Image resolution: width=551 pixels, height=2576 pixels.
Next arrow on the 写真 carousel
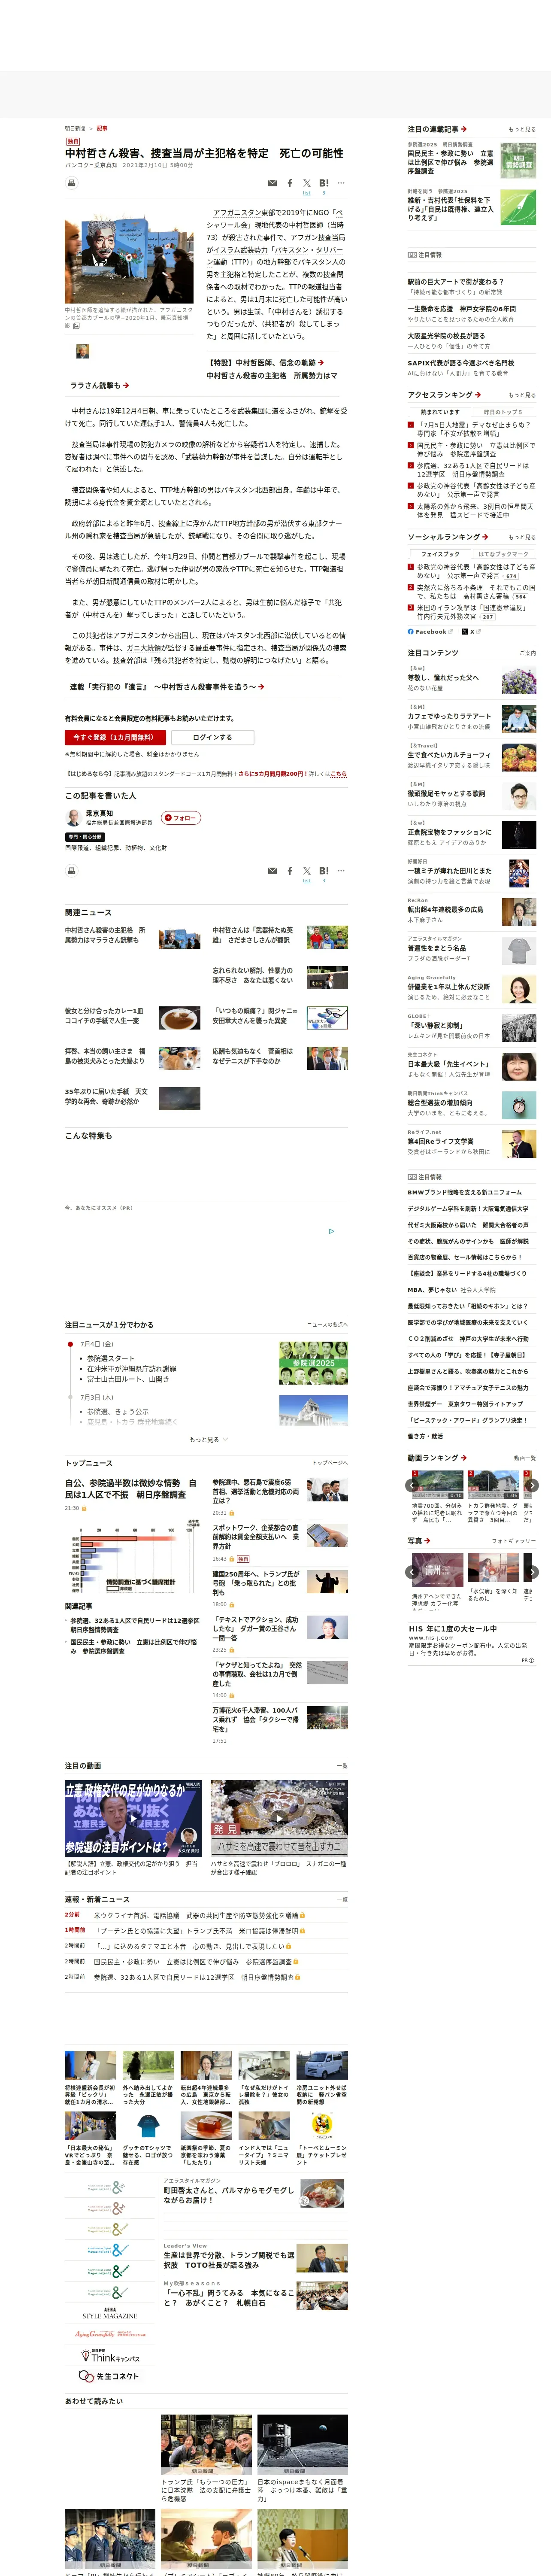(532, 1572)
